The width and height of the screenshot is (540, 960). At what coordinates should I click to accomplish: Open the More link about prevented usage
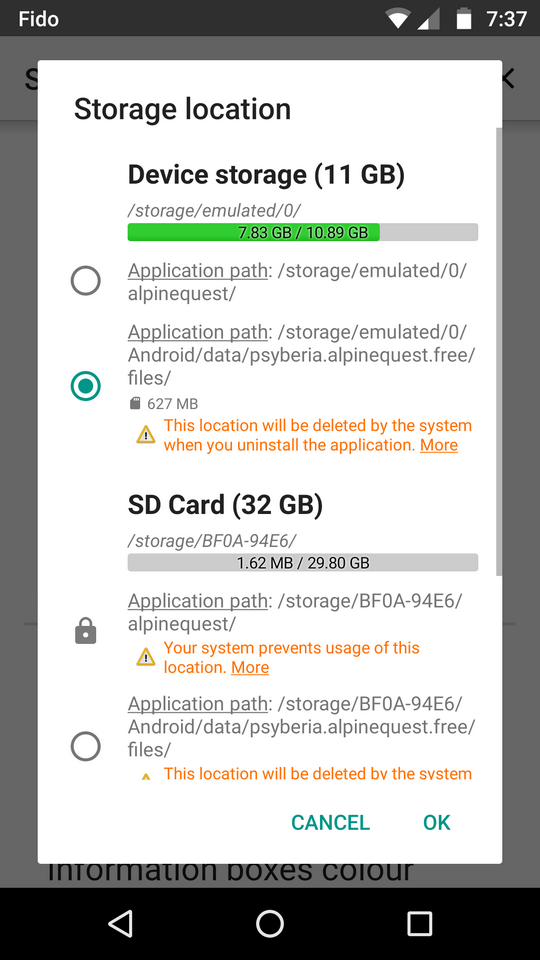click(x=250, y=667)
